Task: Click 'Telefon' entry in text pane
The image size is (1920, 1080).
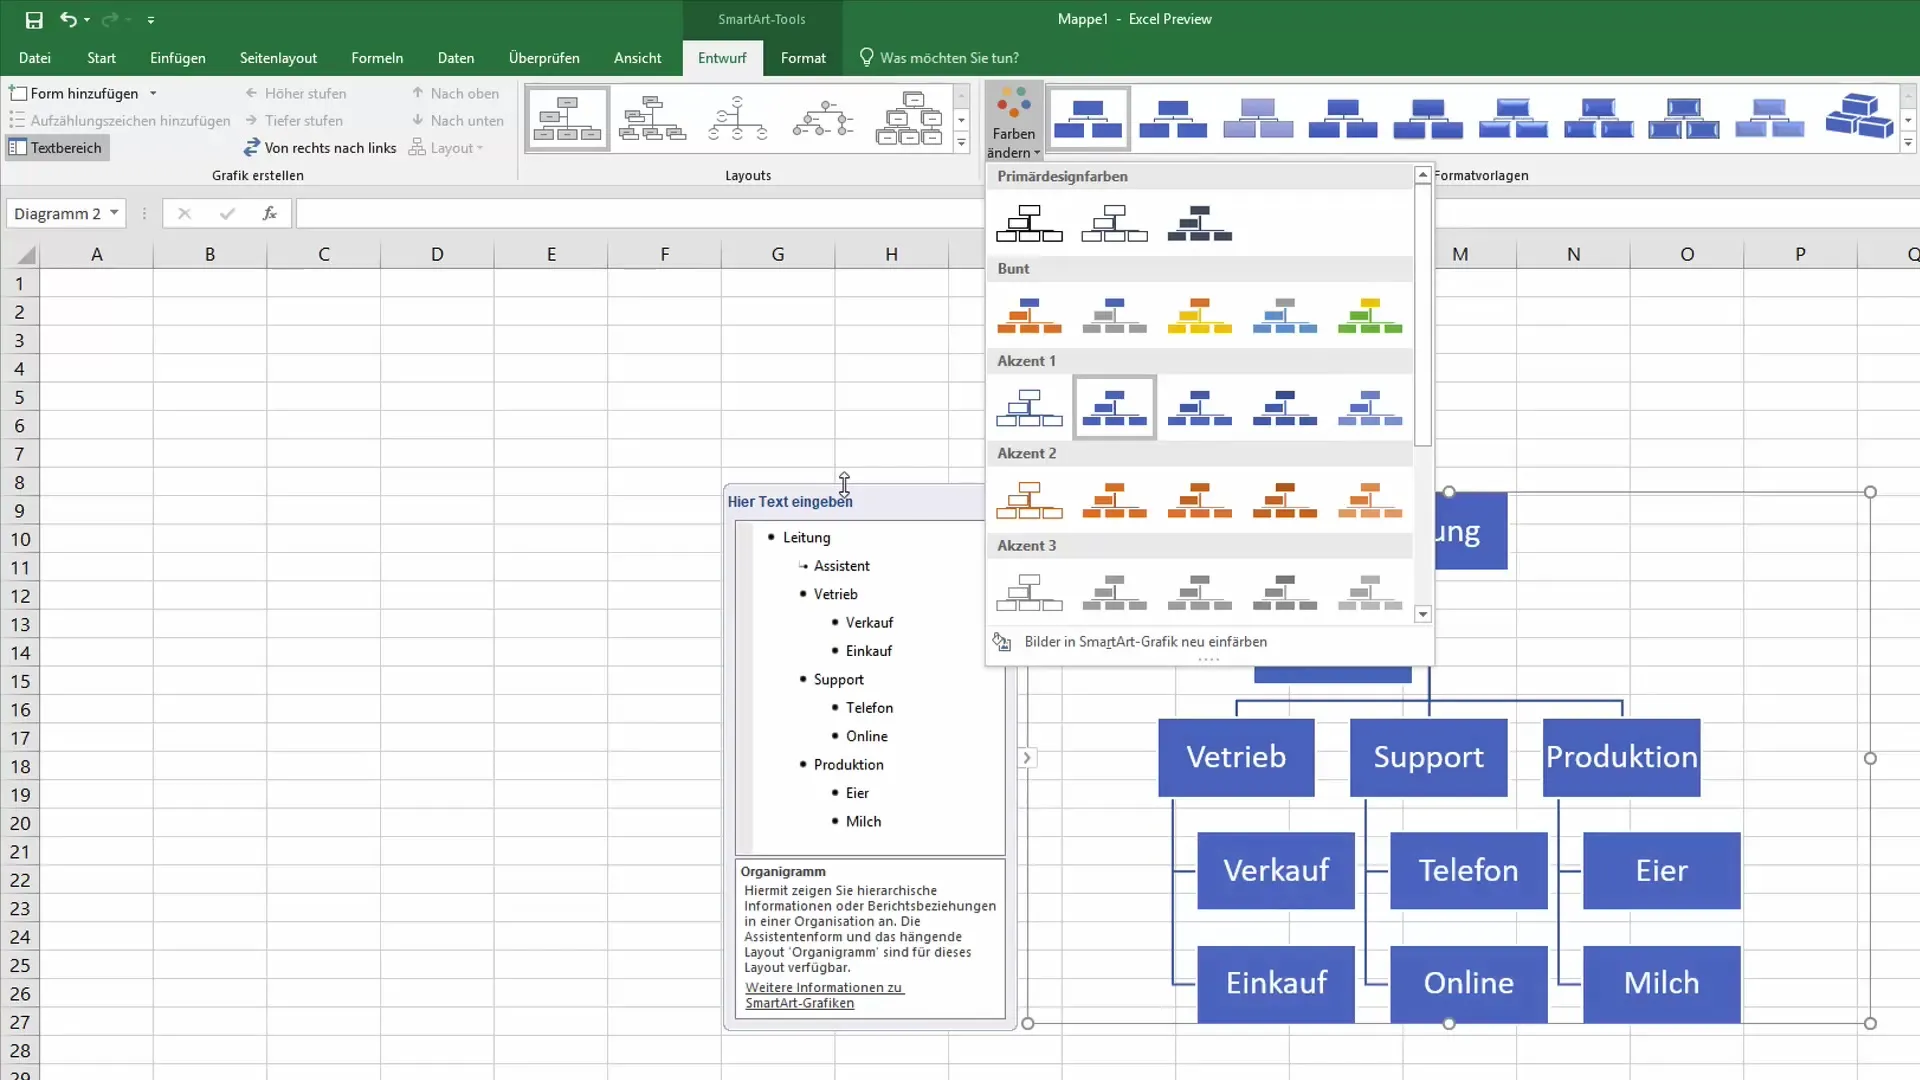Action: point(869,708)
